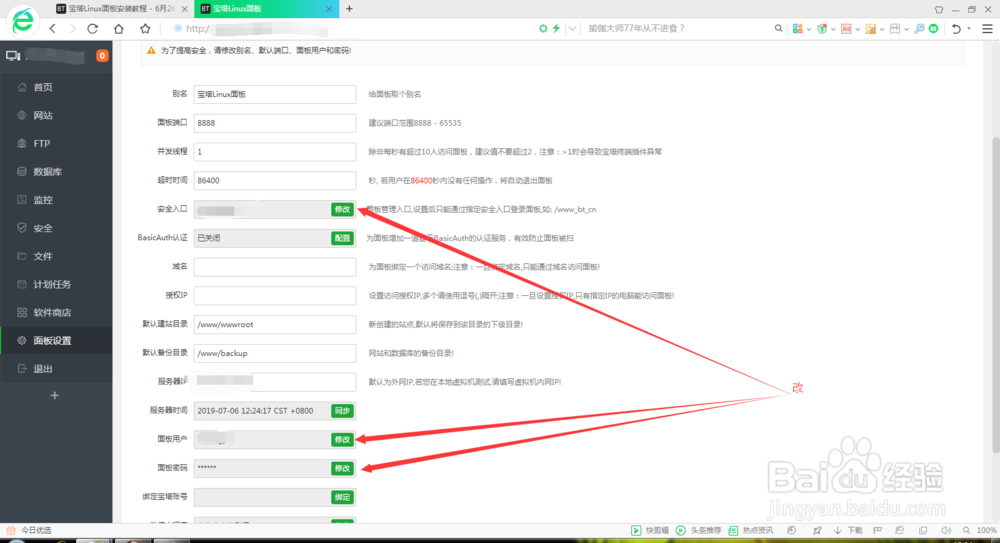Open 安全 in the sidebar
Image resolution: width=1000 pixels, height=543 pixels.
(56, 228)
